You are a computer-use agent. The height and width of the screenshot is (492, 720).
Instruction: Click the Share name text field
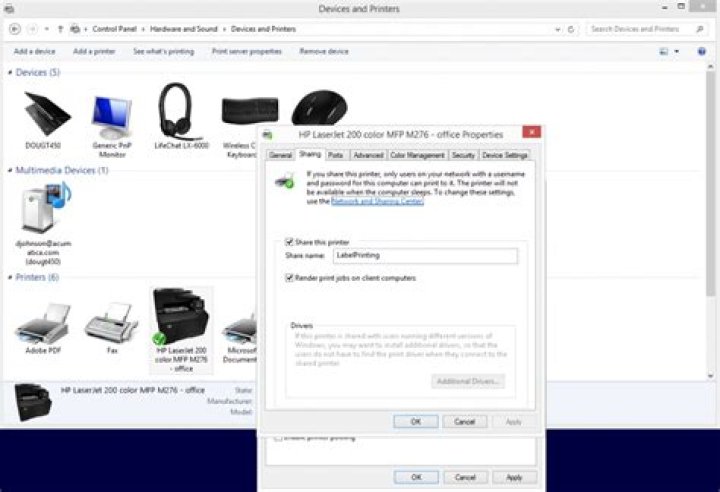tap(425, 255)
